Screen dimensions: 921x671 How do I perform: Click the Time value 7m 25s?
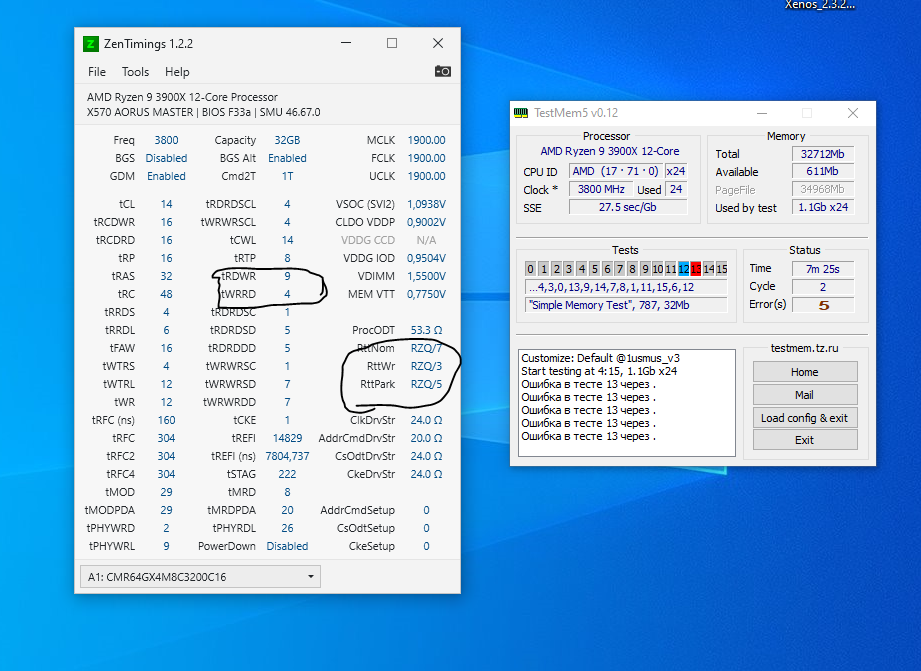coord(823,269)
